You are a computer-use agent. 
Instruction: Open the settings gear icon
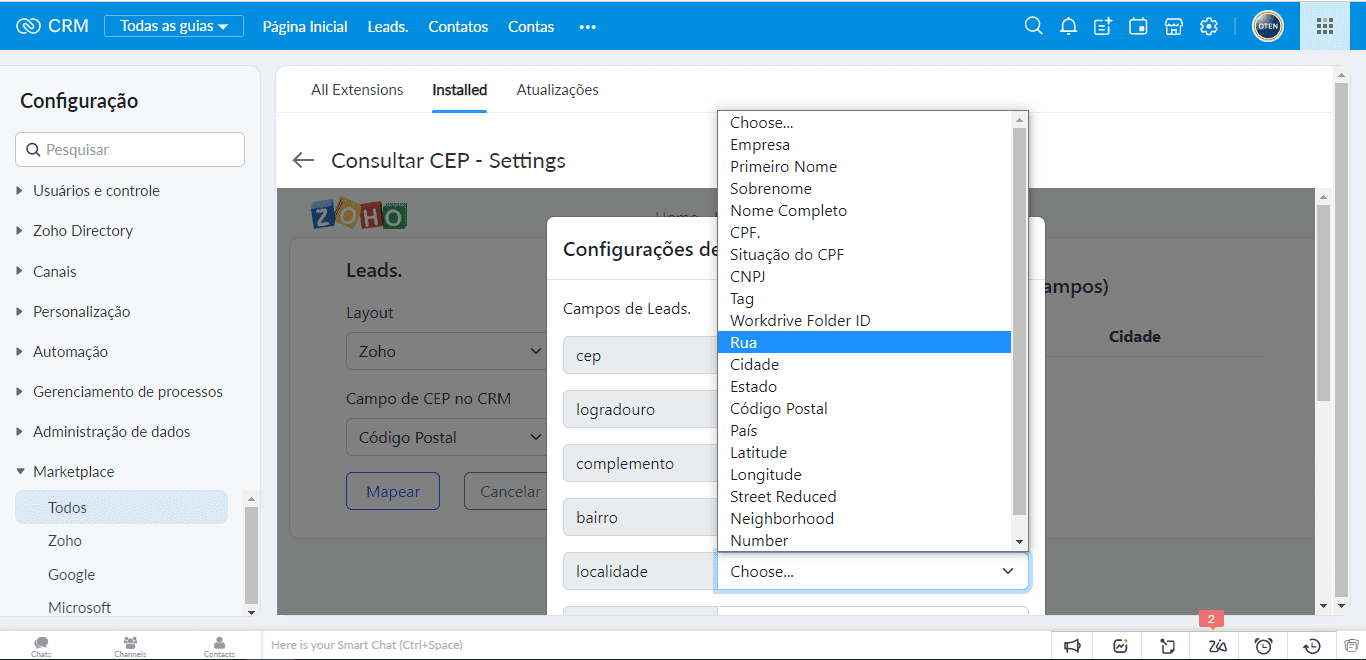click(1209, 26)
